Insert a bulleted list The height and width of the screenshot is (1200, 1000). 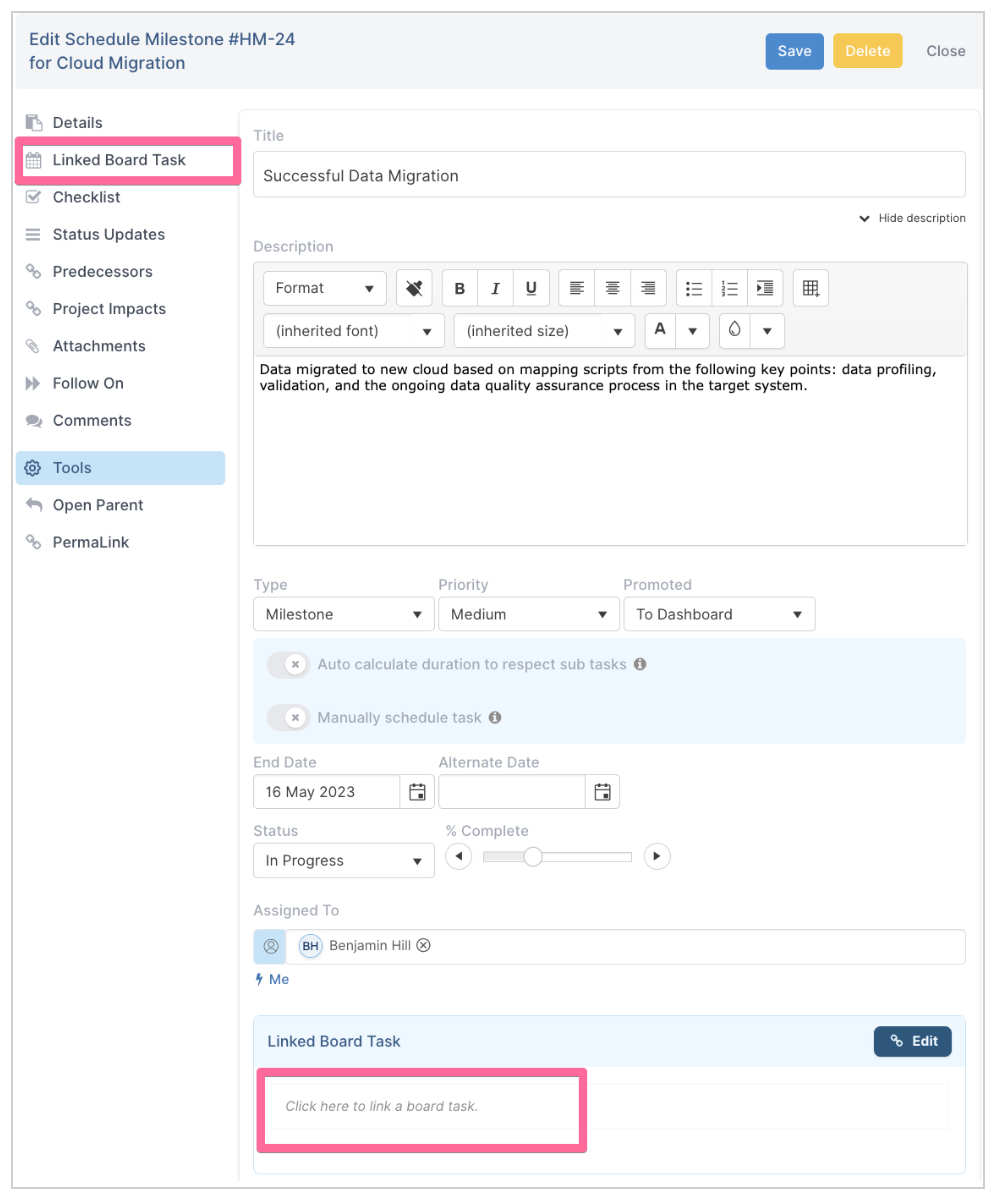point(694,288)
